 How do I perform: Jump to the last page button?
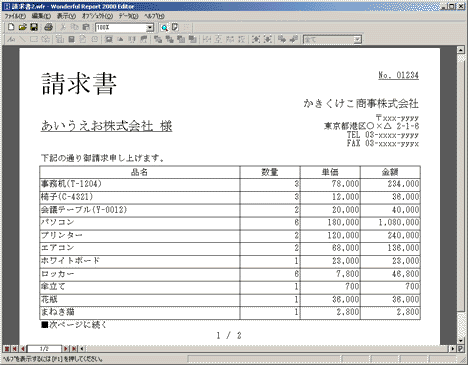click(x=74, y=349)
